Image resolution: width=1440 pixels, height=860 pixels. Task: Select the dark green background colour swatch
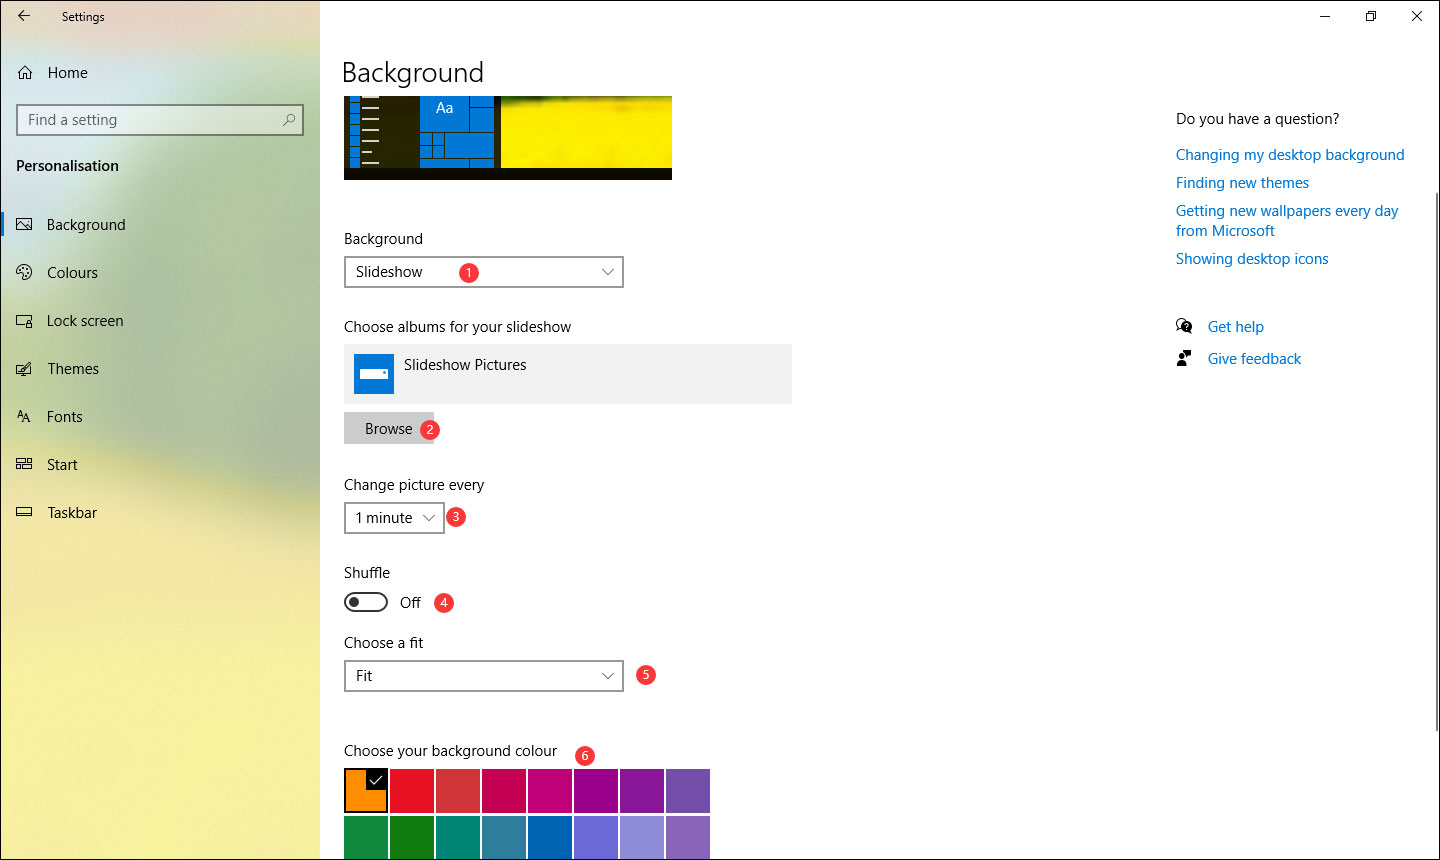click(412, 837)
